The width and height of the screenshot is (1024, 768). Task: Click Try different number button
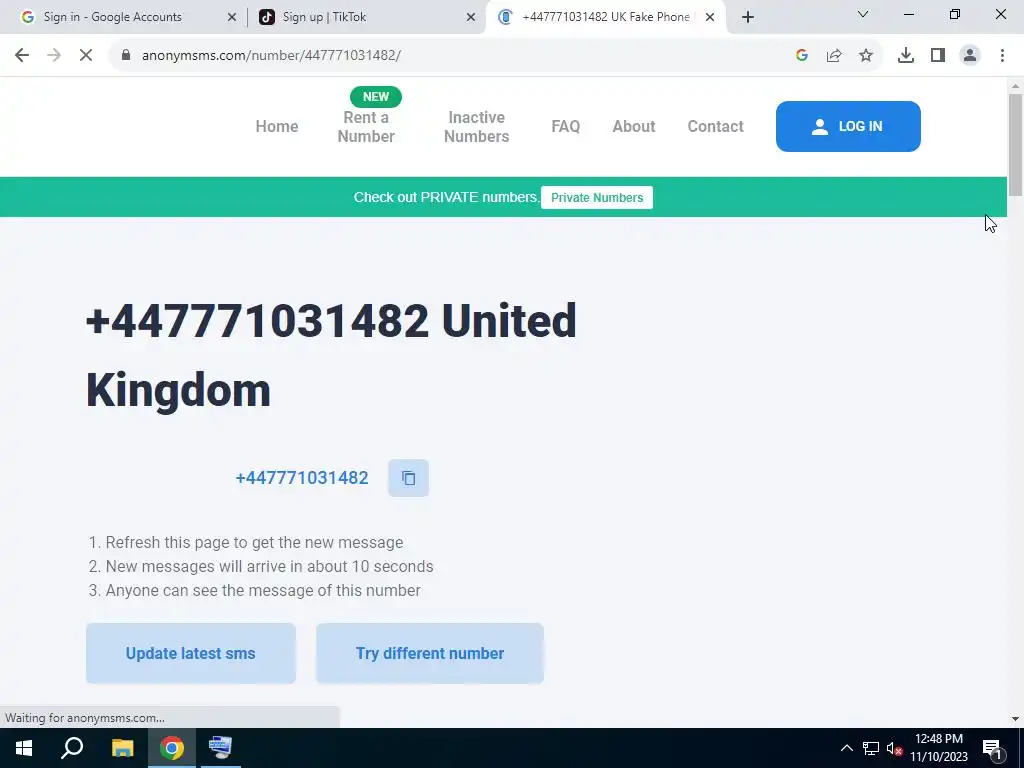coord(430,654)
